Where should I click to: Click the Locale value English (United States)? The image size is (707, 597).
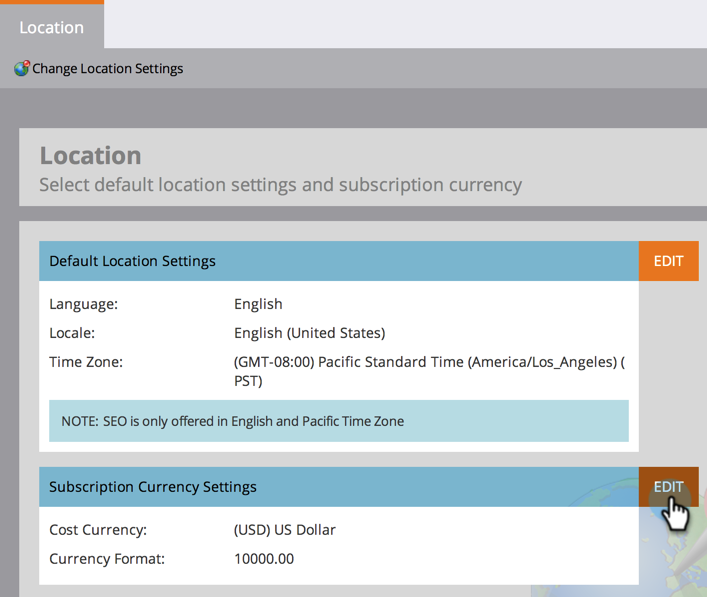tap(309, 333)
